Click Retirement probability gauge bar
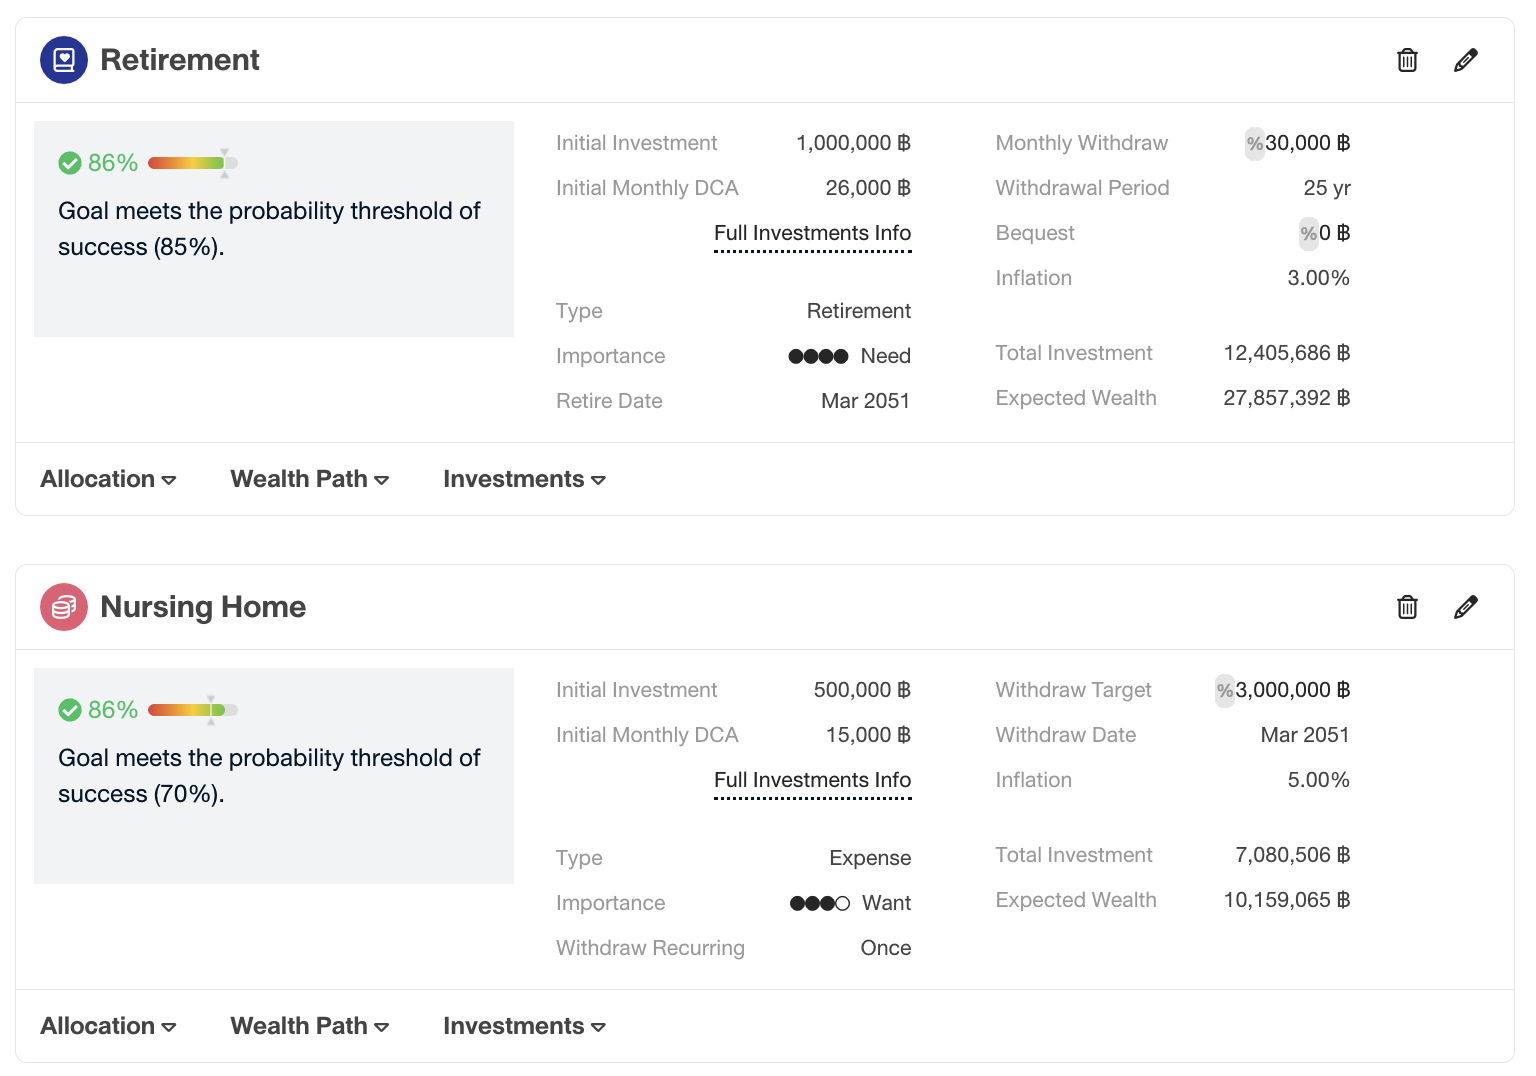 tap(192, 163)
